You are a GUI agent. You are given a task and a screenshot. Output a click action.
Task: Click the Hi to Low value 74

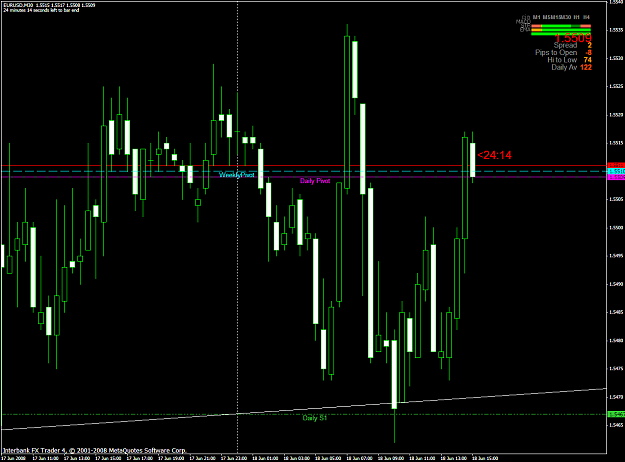pos(588,60)
